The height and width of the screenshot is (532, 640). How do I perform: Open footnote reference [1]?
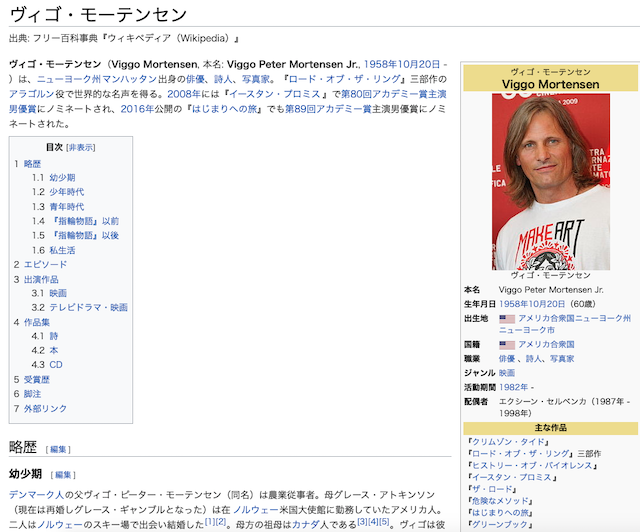tap(209, 521)
